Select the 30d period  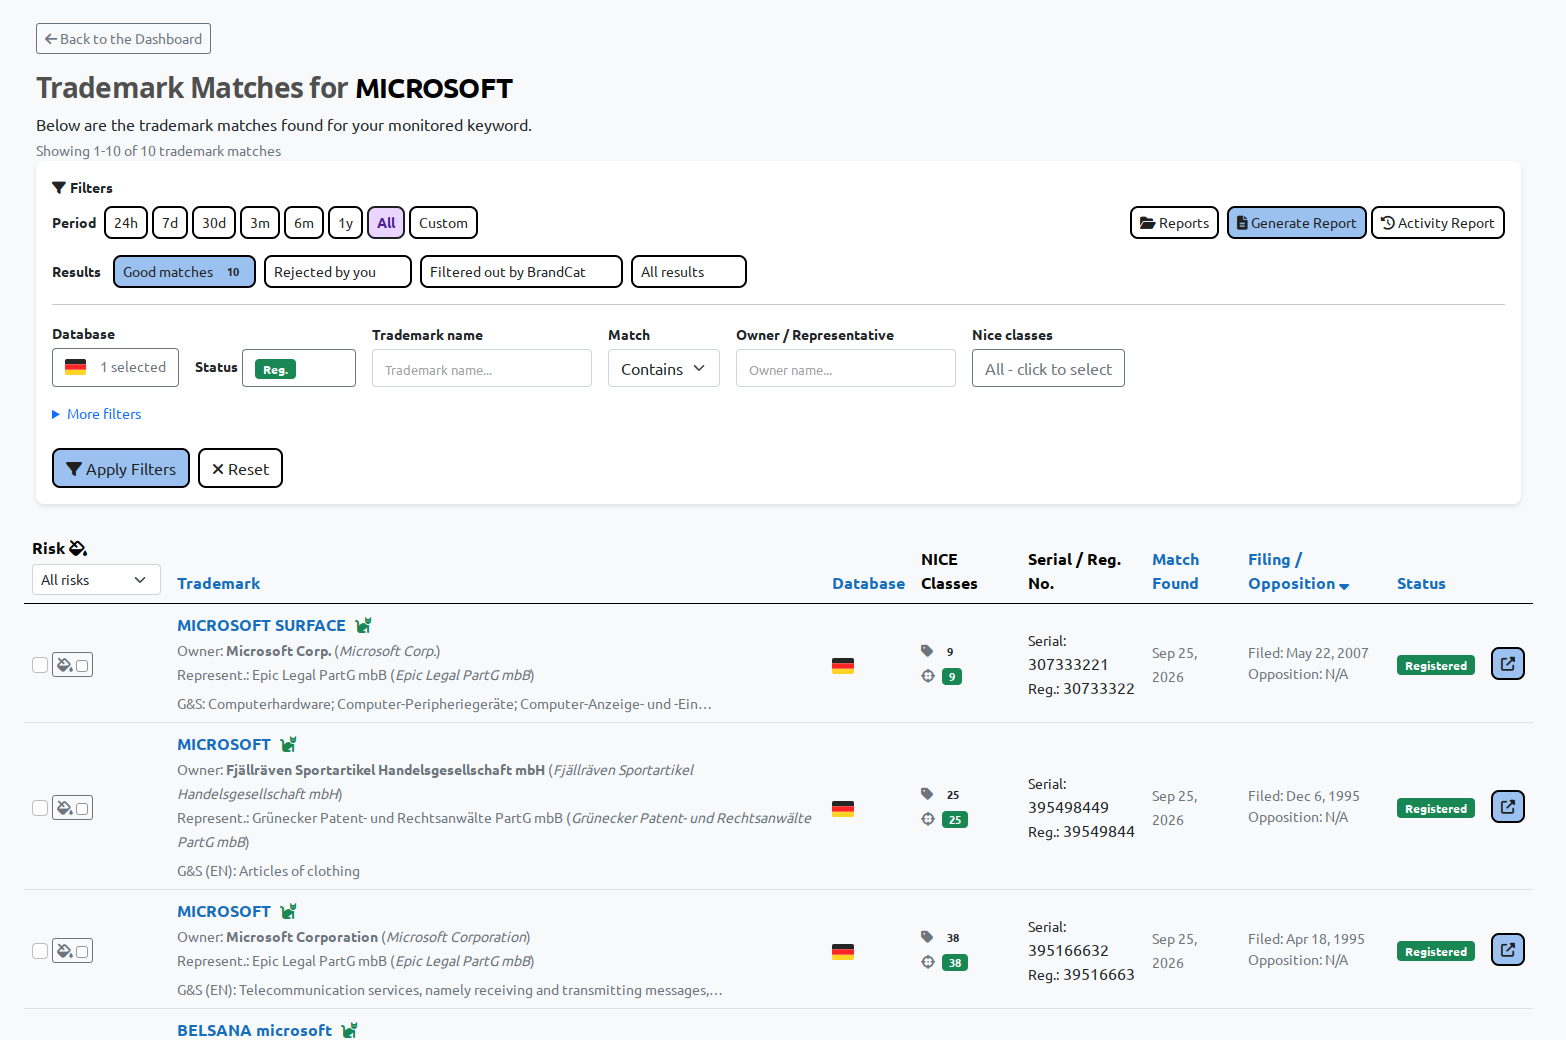click(214, 223)
